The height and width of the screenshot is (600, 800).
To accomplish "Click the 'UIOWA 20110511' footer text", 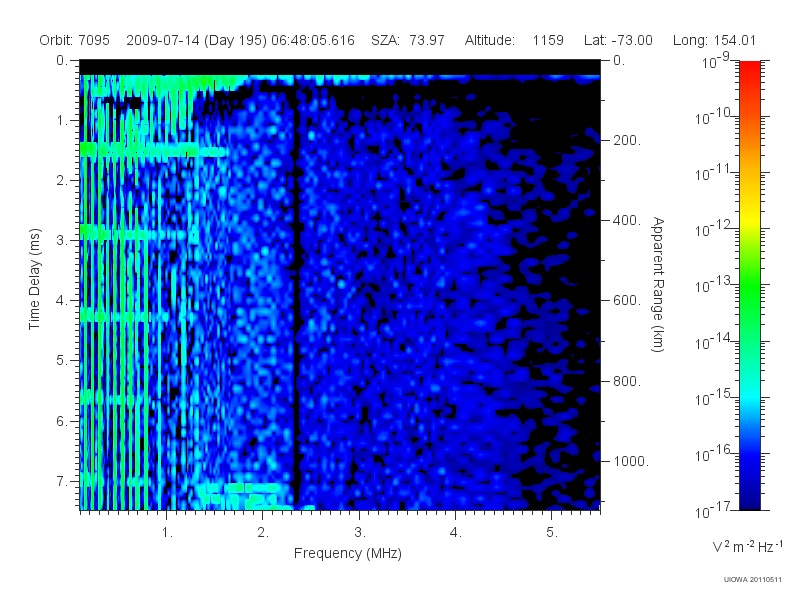I will [753, 579].
